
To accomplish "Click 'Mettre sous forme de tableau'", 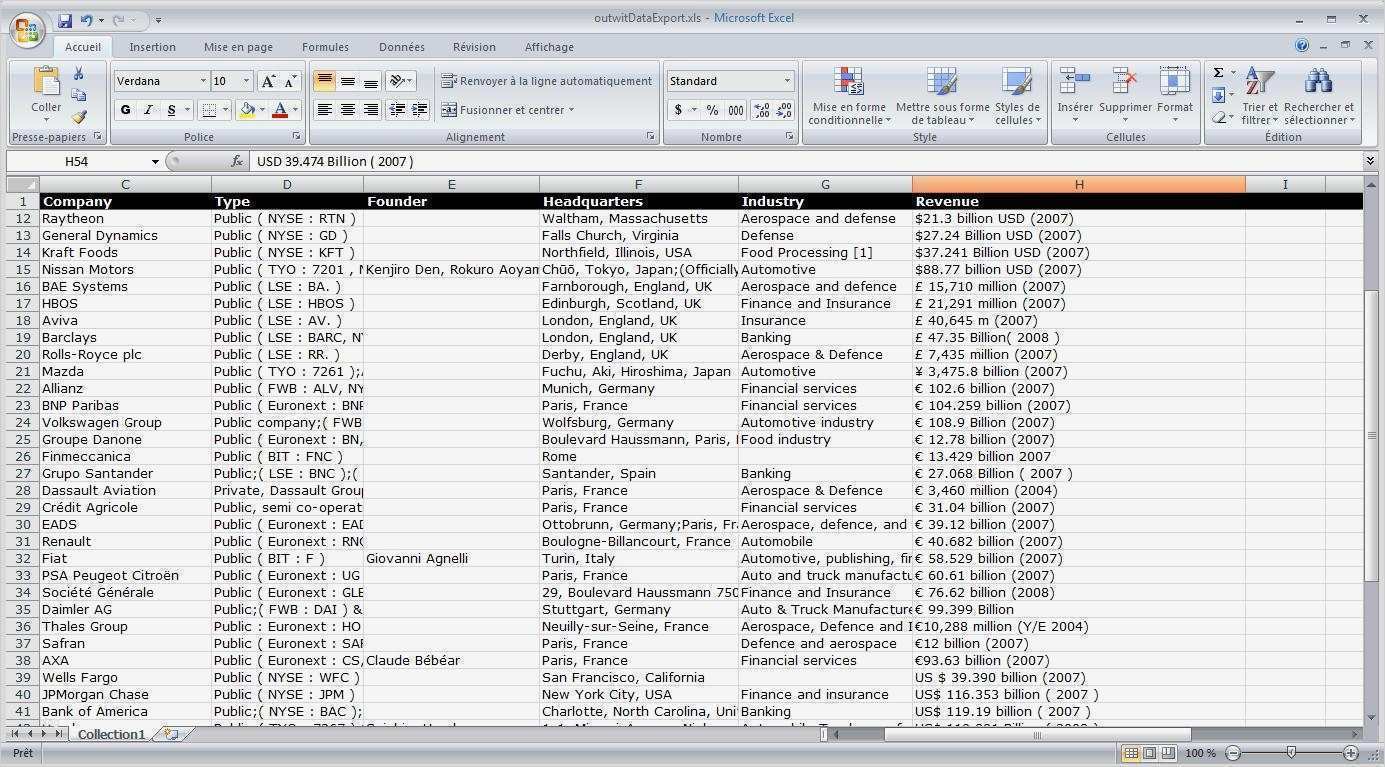I will 942,96.
